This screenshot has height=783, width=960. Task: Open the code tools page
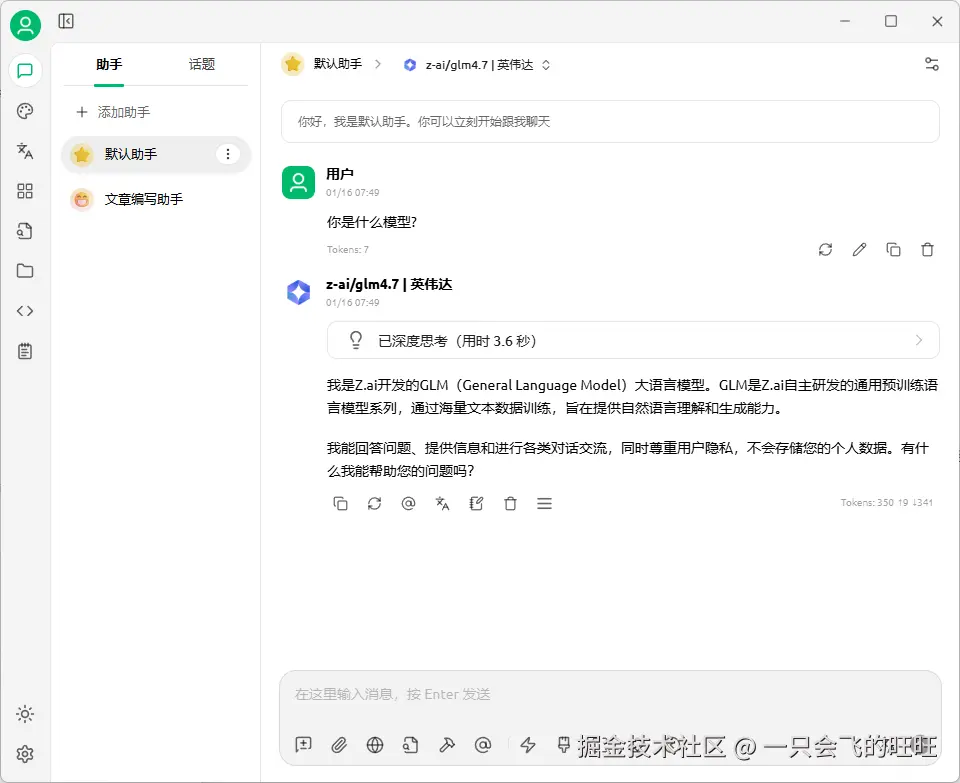[25, 311]
